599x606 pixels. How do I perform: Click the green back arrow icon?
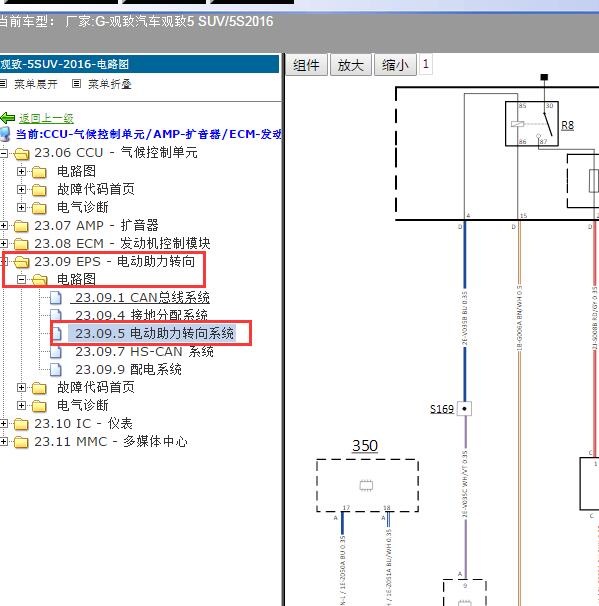point(8,117)
